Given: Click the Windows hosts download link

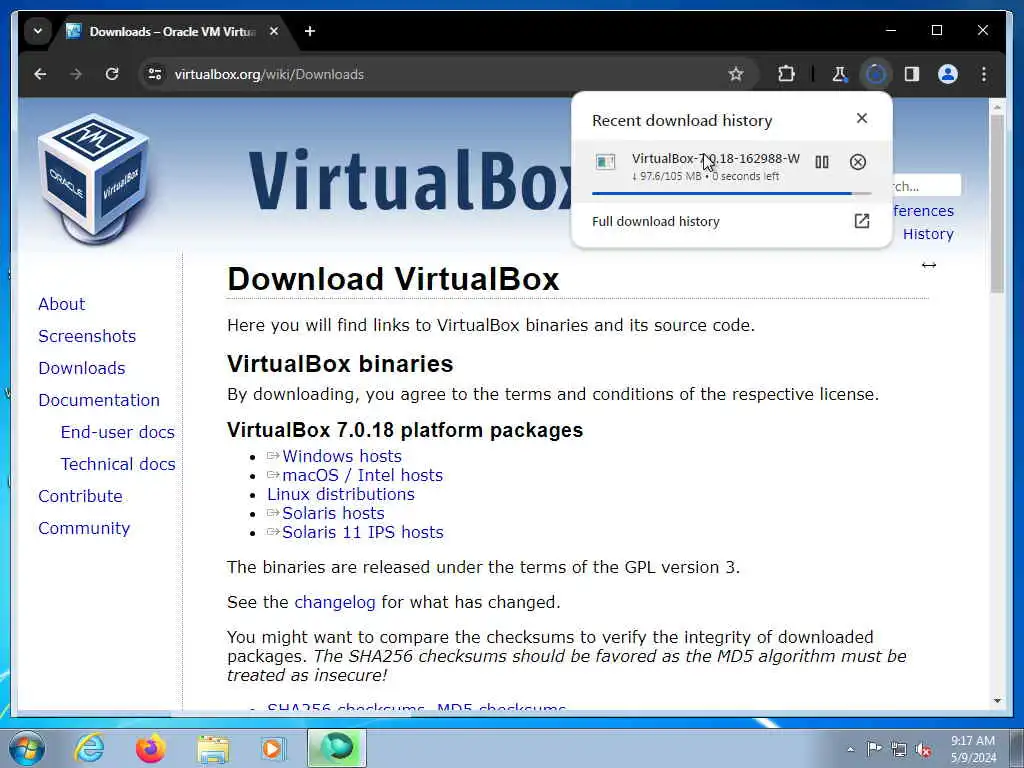Looking at the screenshot, I should pos(342,456).
